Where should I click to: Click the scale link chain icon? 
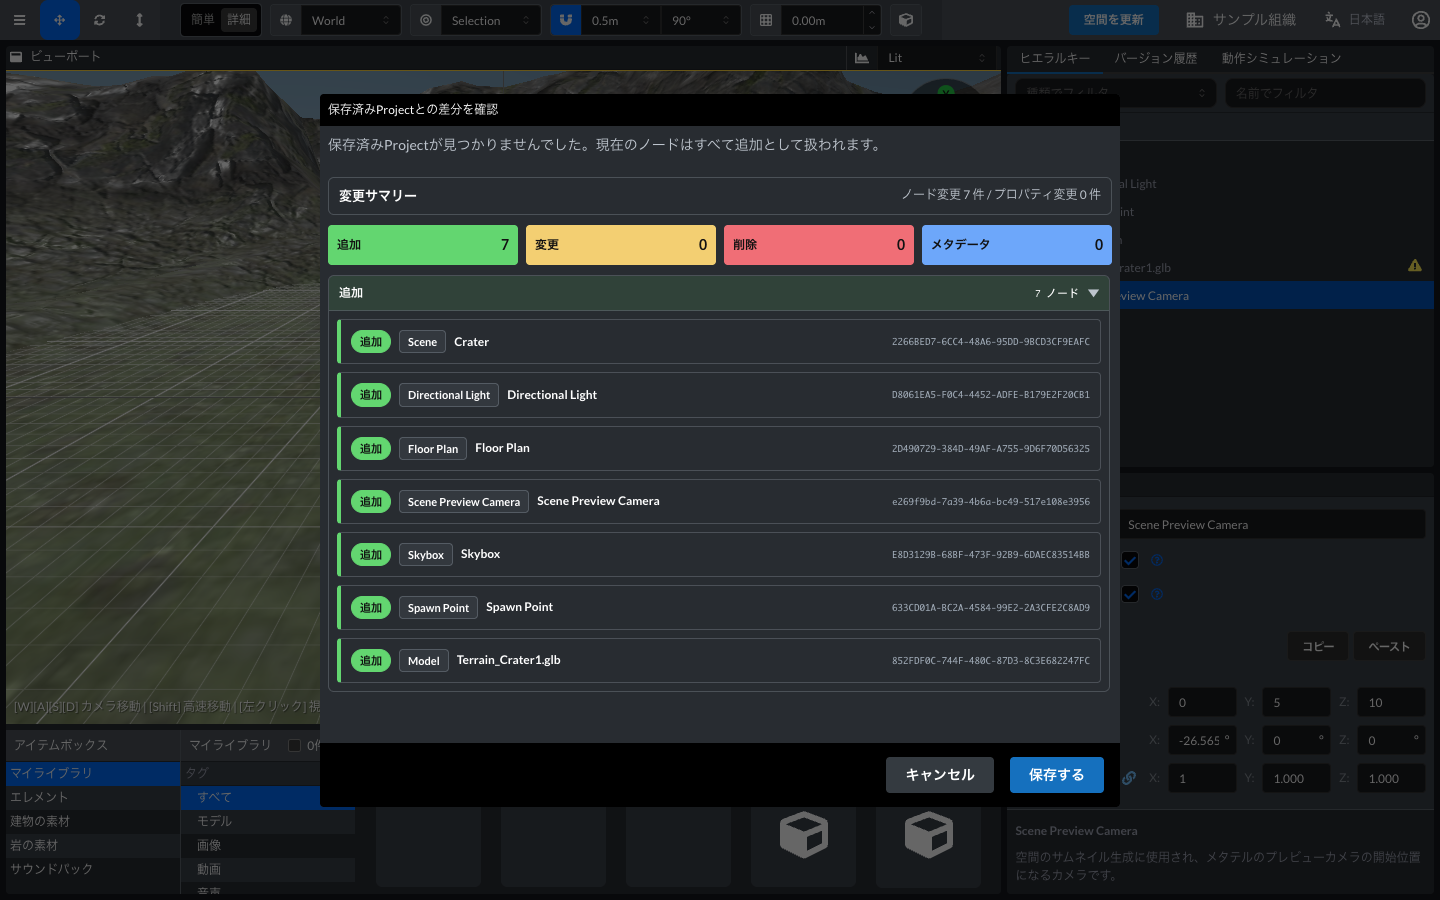1129,778
